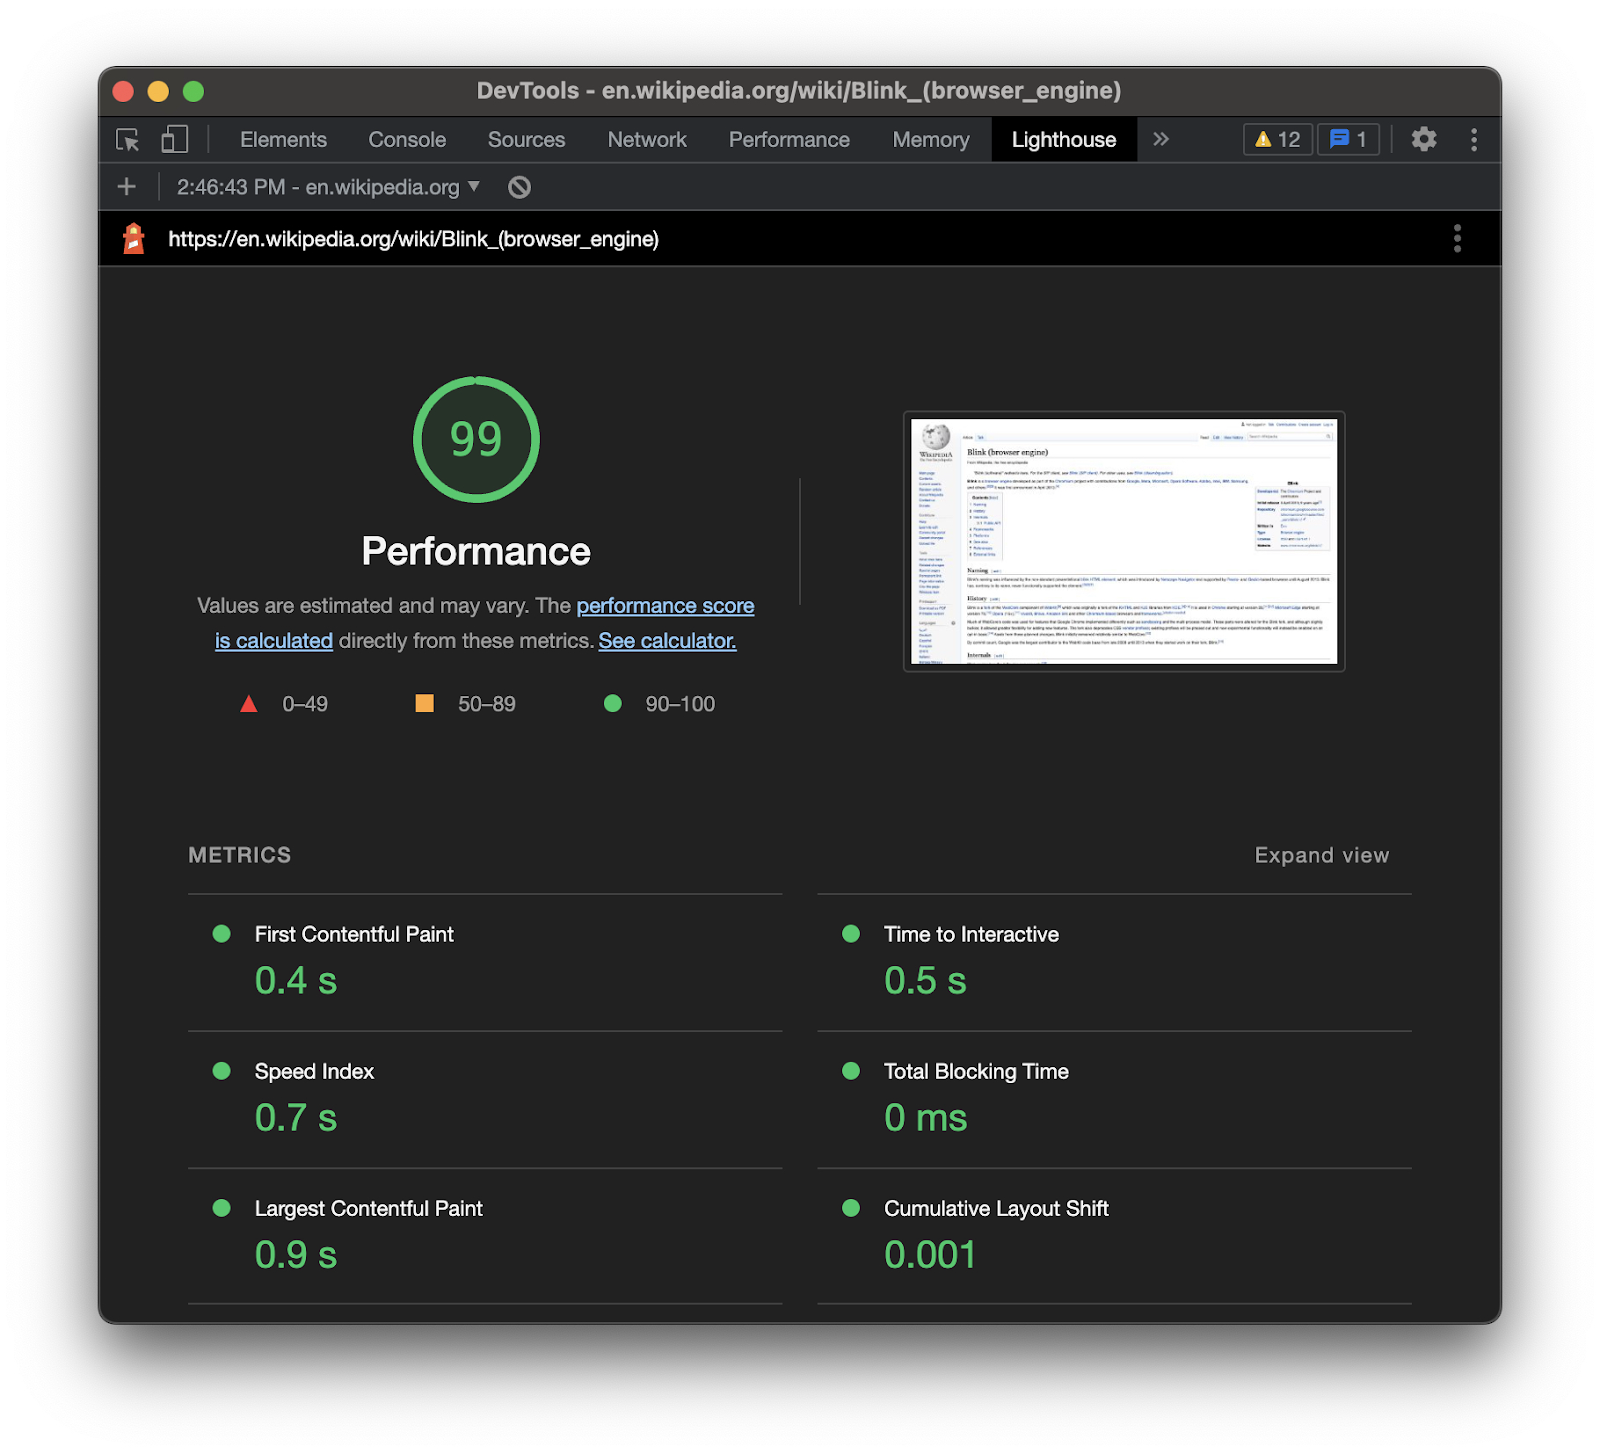Activate the inspect element picker icon
This screenshot has height=1454, width=1600.
pyautogui.click(x=128, y=140)
